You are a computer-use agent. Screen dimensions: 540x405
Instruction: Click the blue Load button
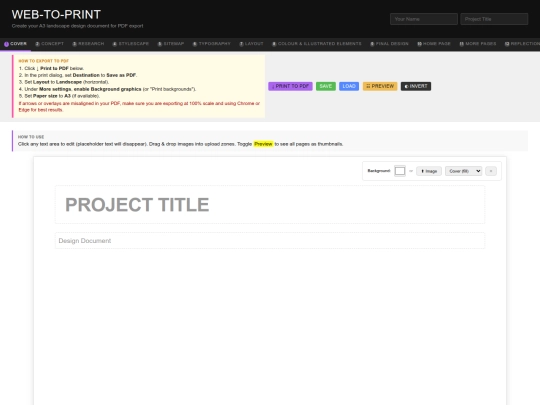[x=349, y=86]
